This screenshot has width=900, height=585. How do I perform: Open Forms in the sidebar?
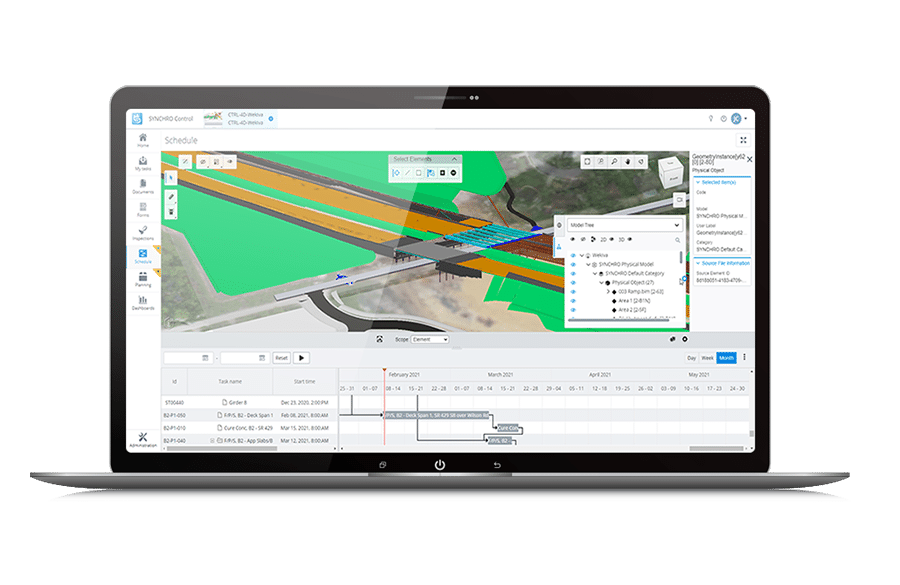[x=143, y=210]
